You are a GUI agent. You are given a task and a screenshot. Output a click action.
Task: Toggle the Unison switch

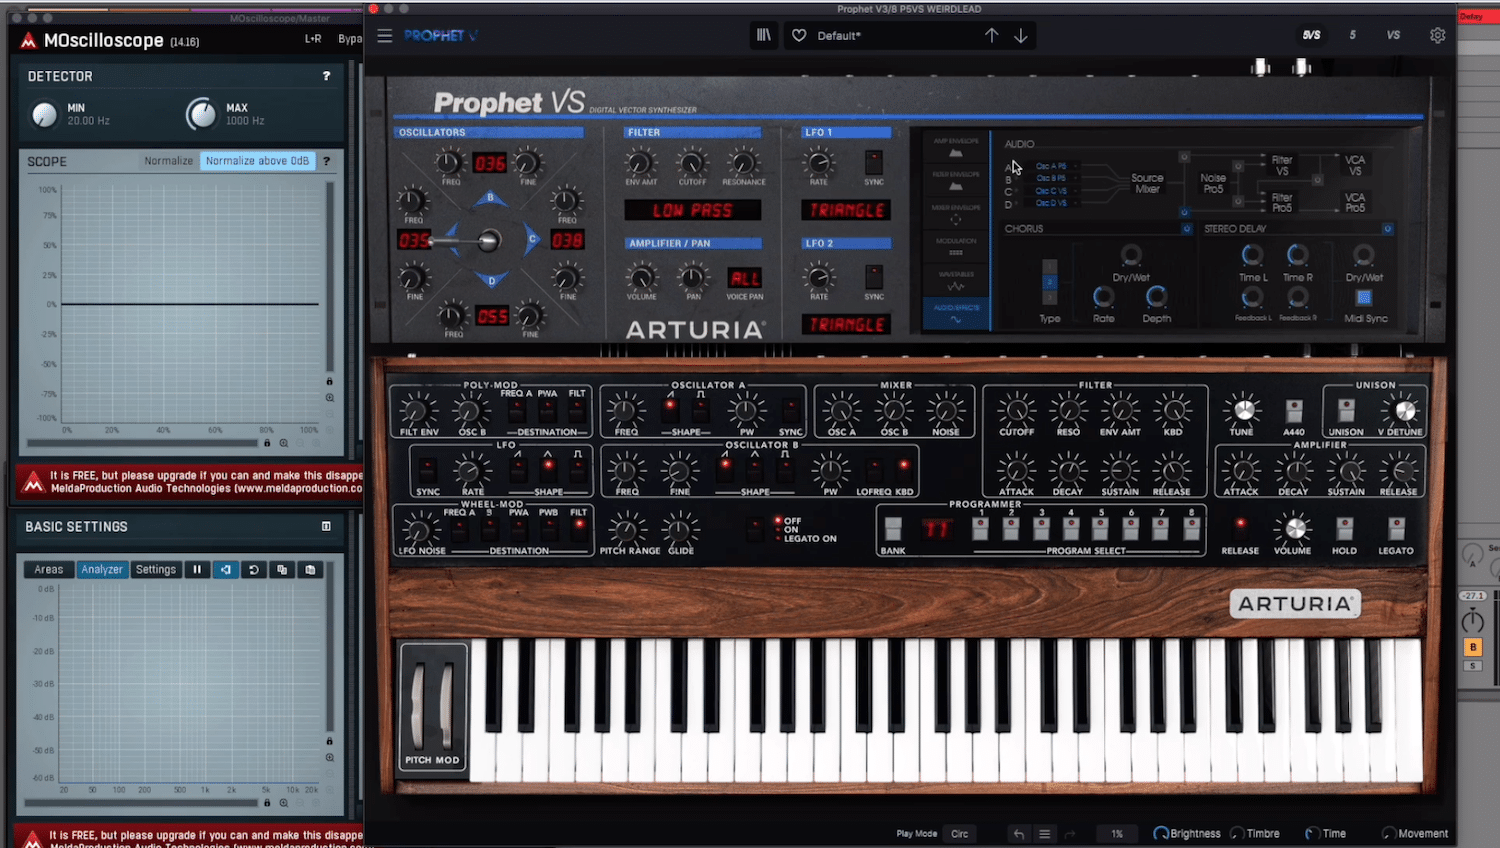click(x=1346, y=410)
